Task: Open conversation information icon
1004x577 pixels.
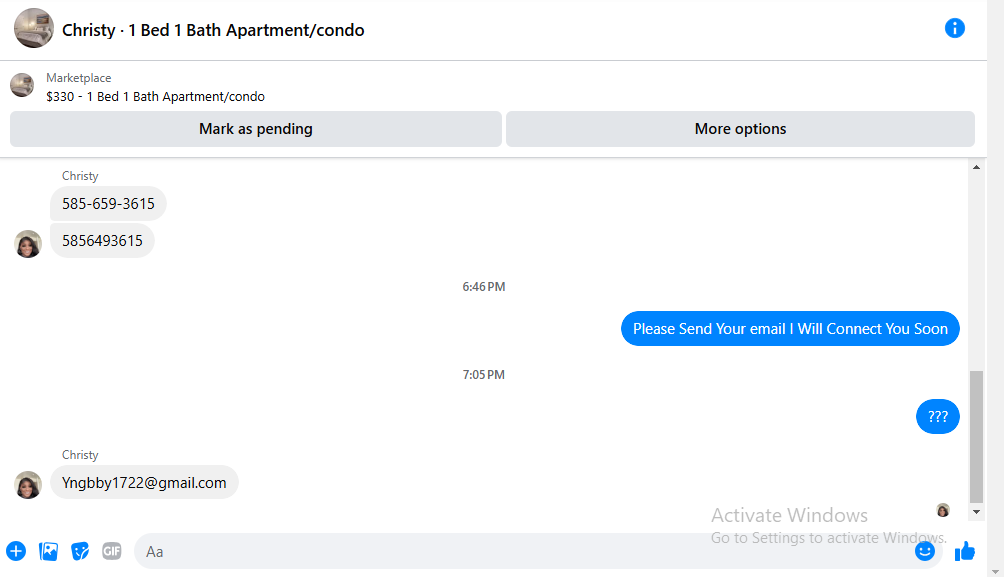Action: [954, 28]
